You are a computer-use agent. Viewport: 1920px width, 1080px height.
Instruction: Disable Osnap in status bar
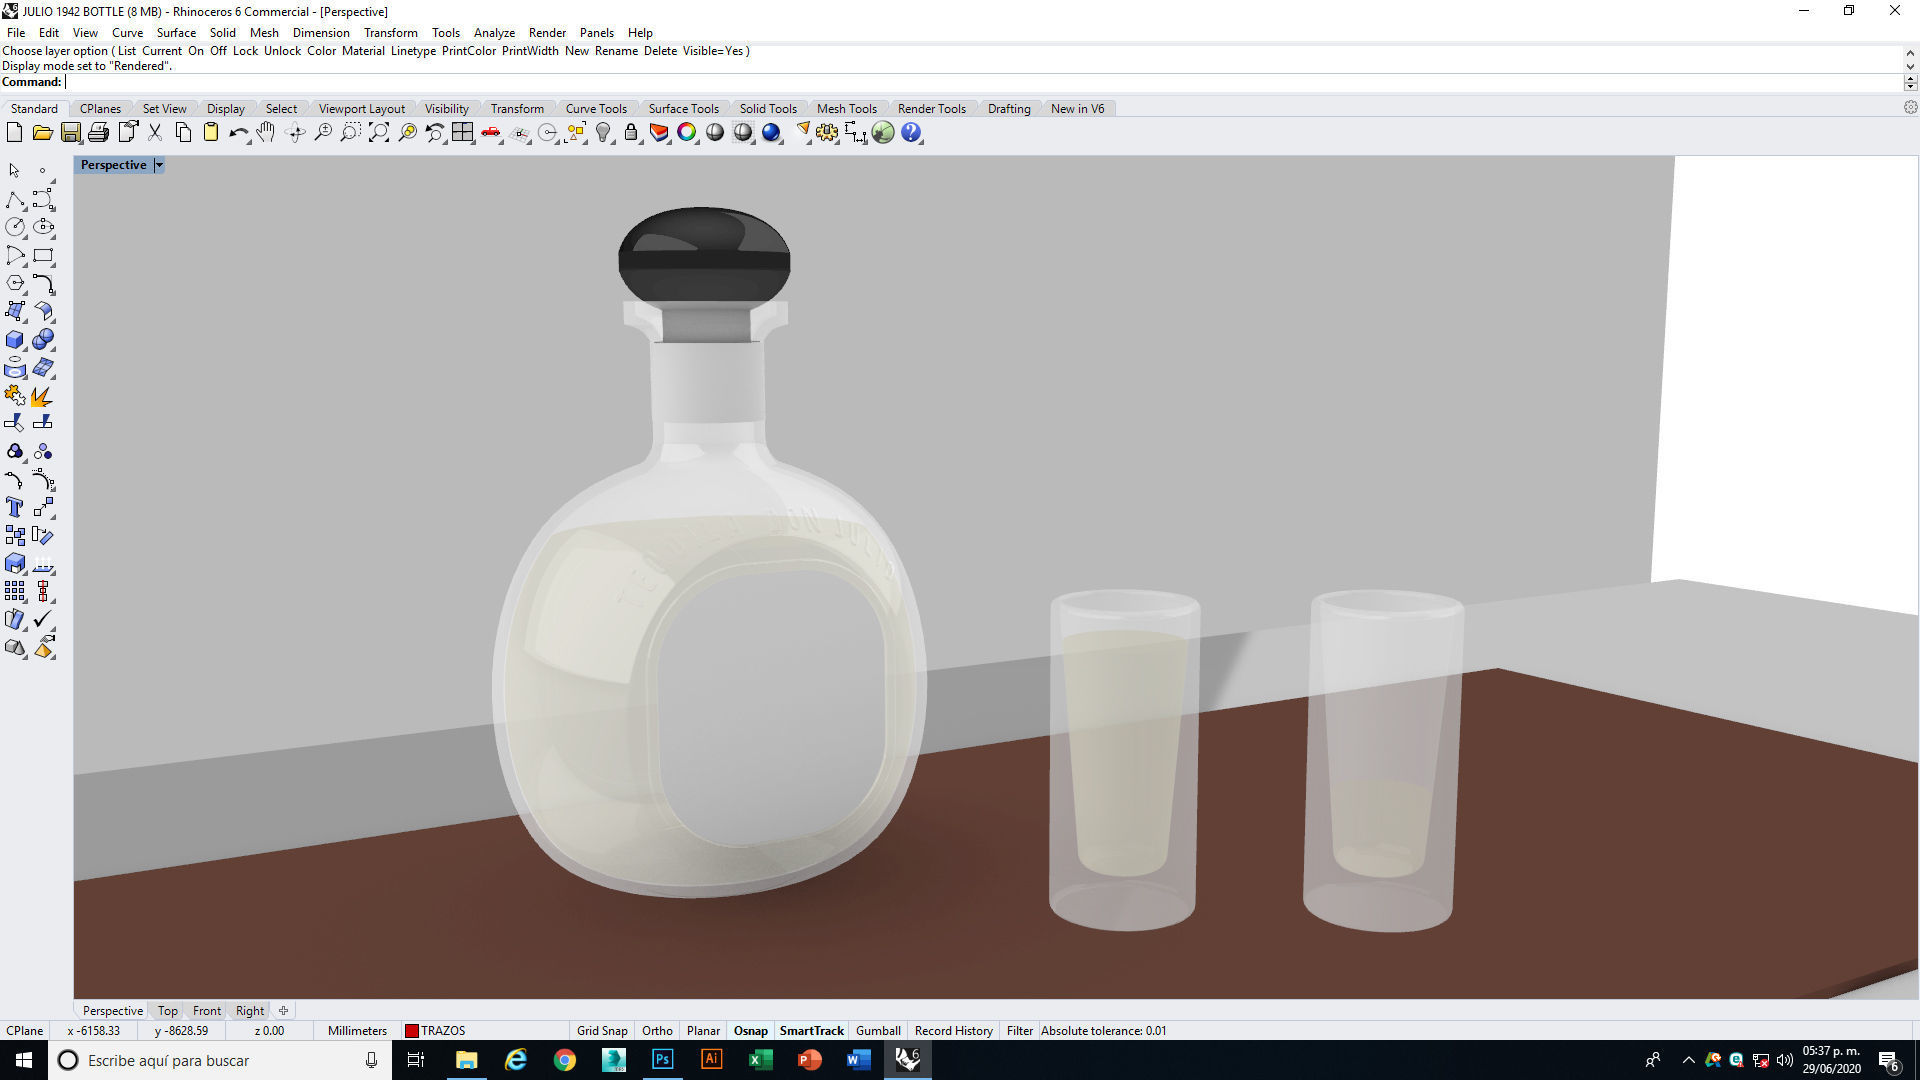[x=750, y=1030]
